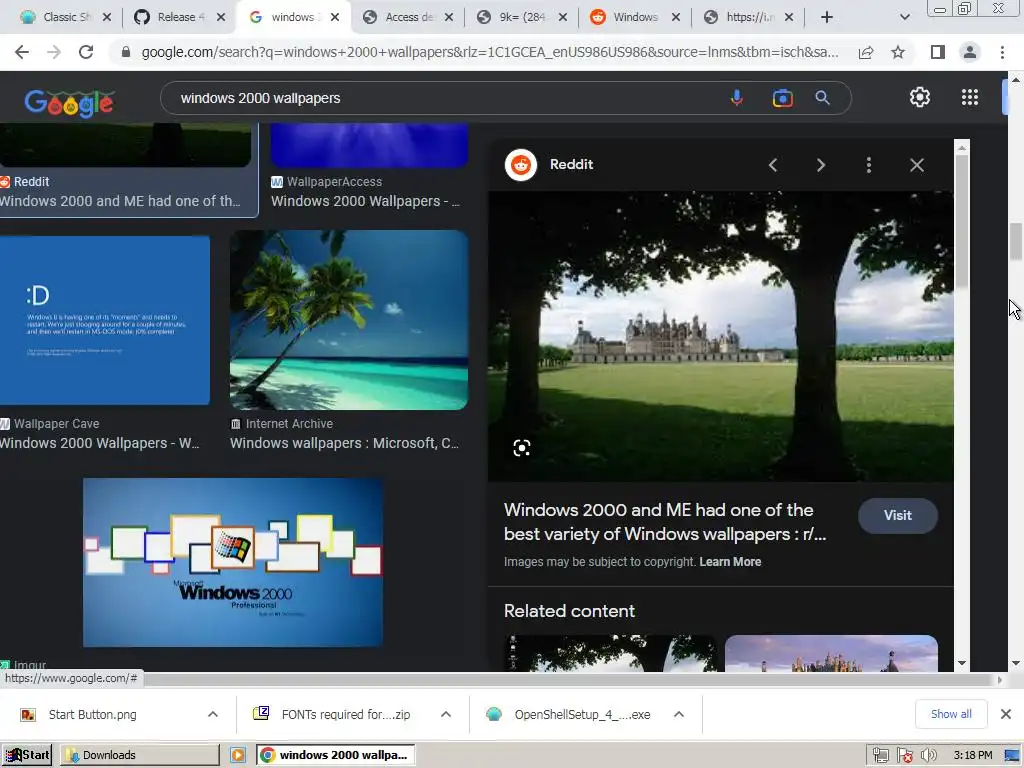This screenshot has width=1024, height=768.
Task: Expand options for OpenShellSetup exe download
Action: [x=679, y=714]
